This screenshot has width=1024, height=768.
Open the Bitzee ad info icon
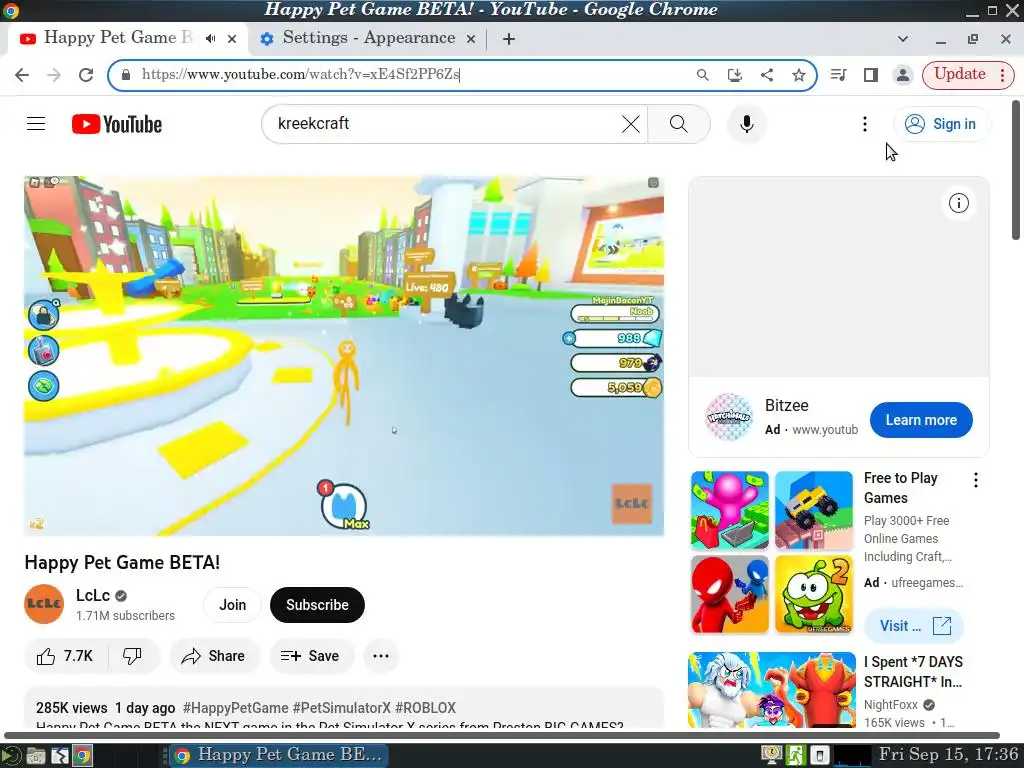959,203
